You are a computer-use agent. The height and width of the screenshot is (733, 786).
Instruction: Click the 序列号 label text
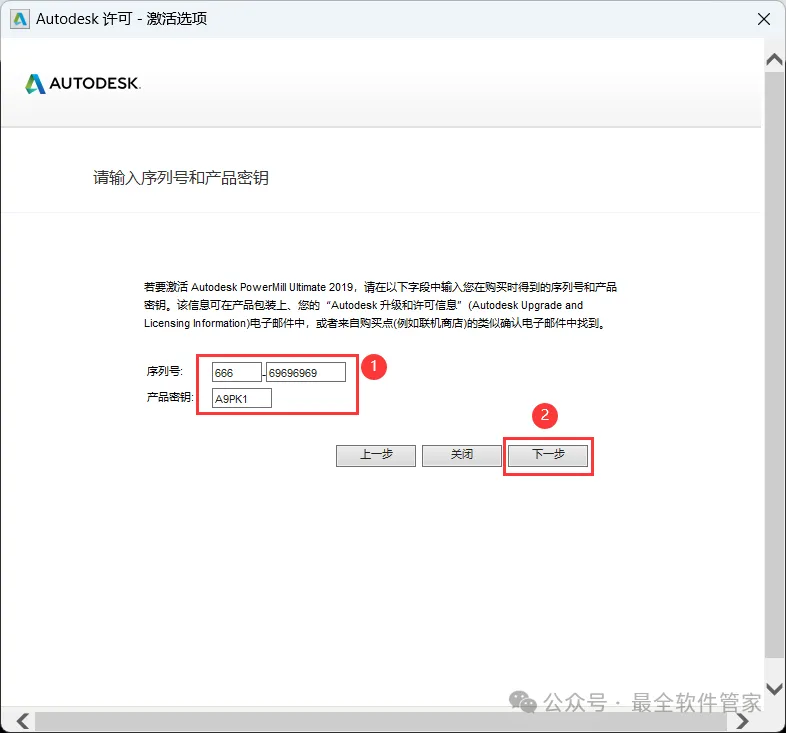164,371
